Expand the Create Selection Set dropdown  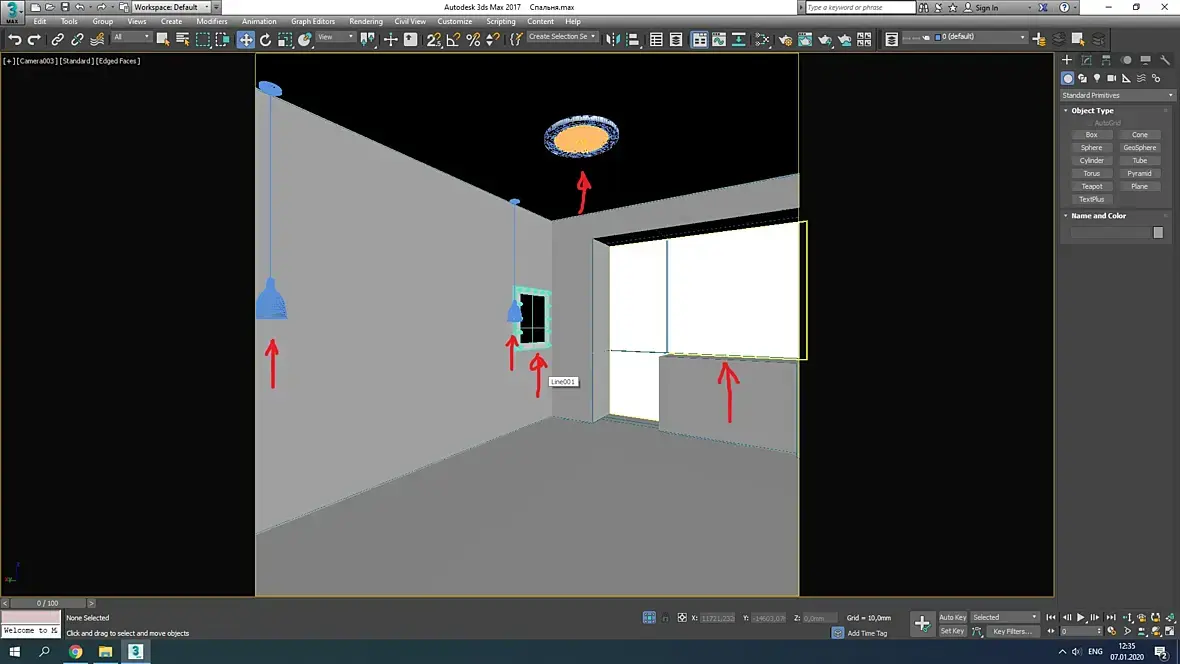click(561, 36)
